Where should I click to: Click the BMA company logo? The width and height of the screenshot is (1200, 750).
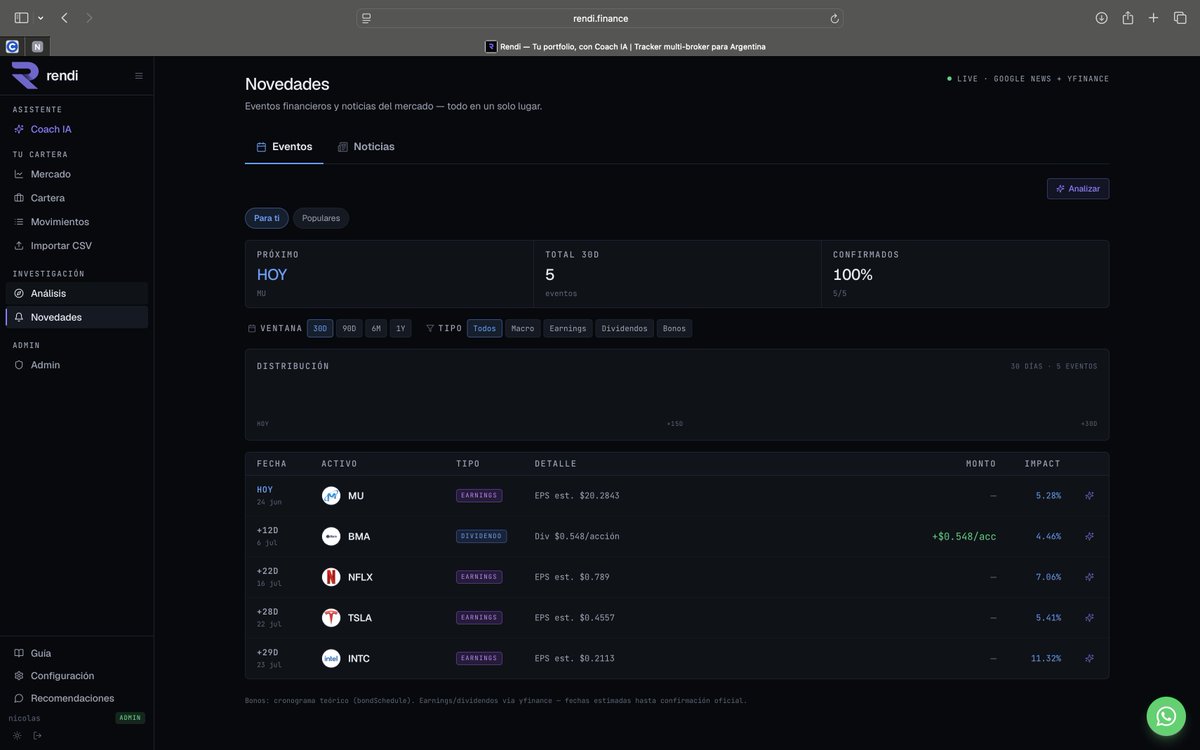click(x=331, y=536)
